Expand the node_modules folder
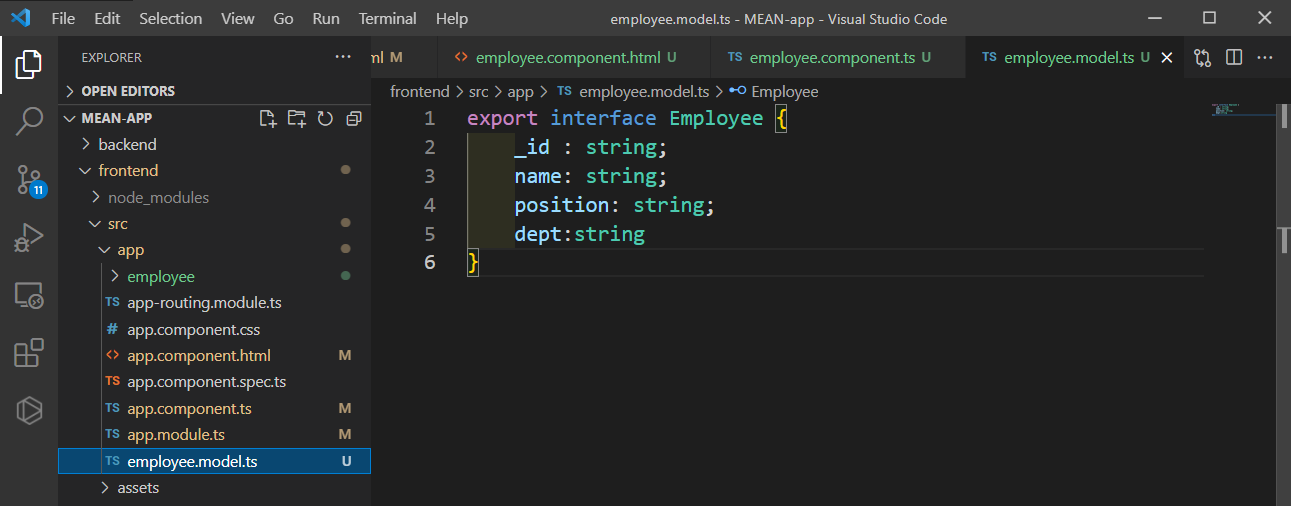 coord(214,197)
